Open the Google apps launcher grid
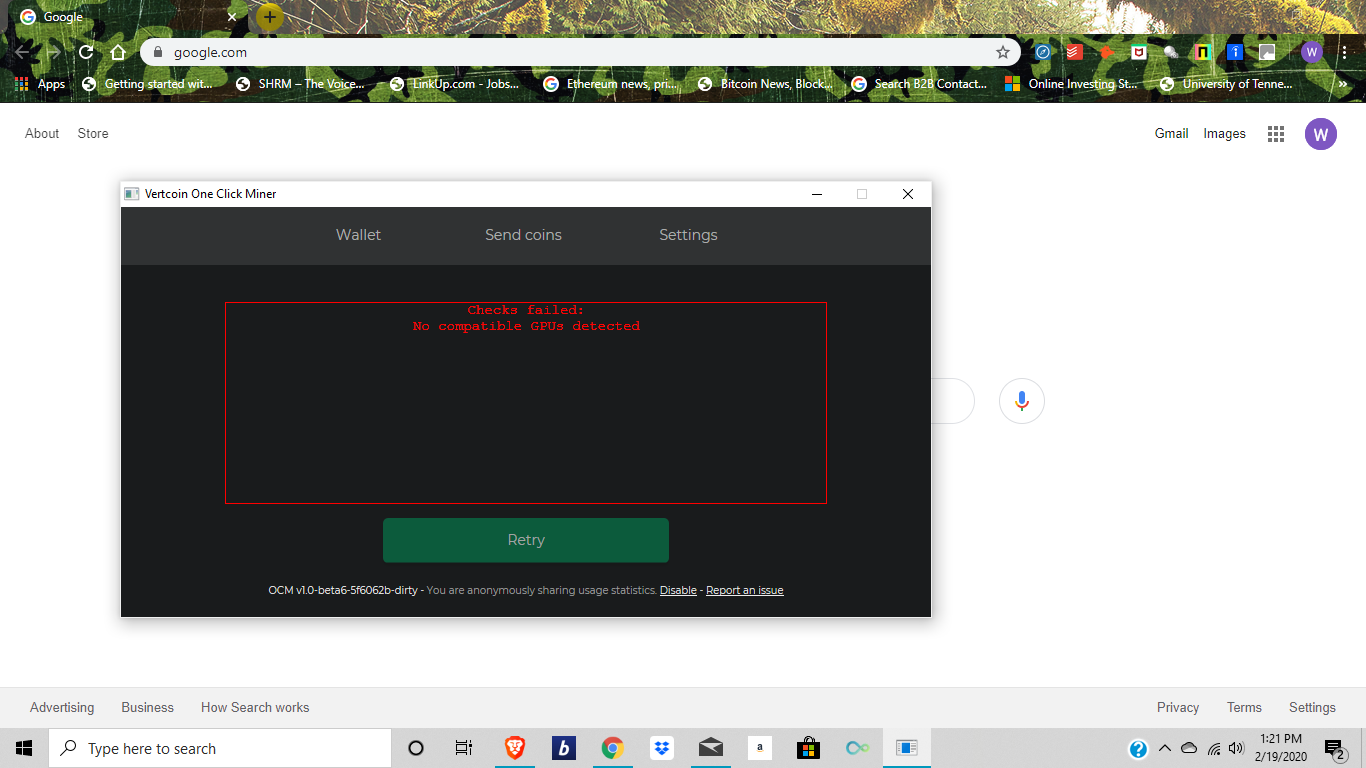This screenshot has height=768, width=1366. point(1275,133)
